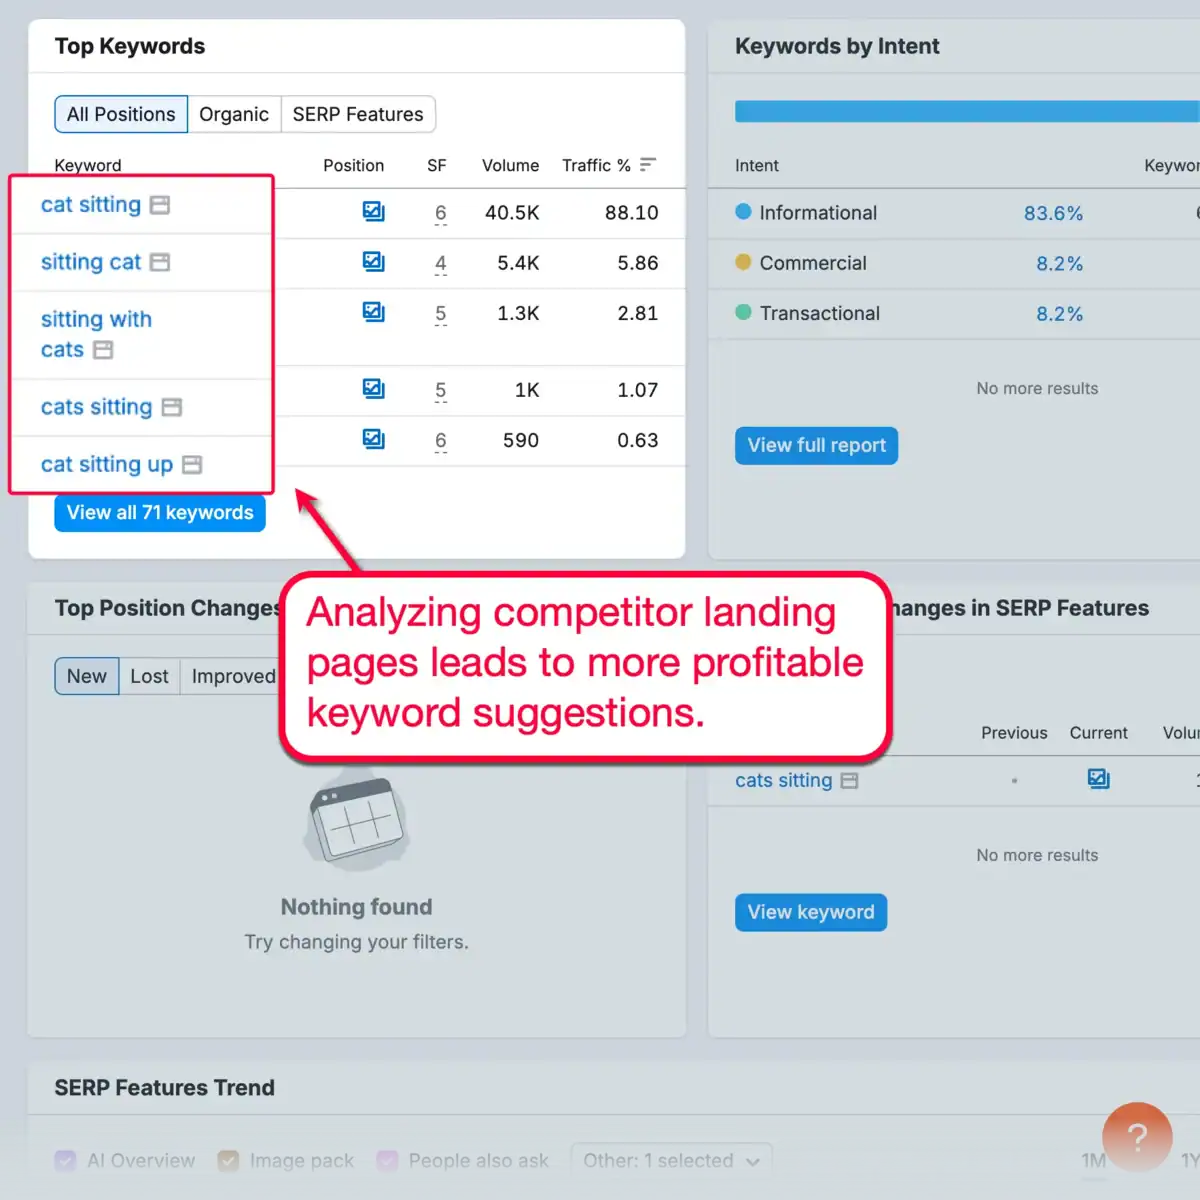Click the 'View all 71 keywords' button
The width and height of the screenshot is (1200, 1200).
(159, 512)
